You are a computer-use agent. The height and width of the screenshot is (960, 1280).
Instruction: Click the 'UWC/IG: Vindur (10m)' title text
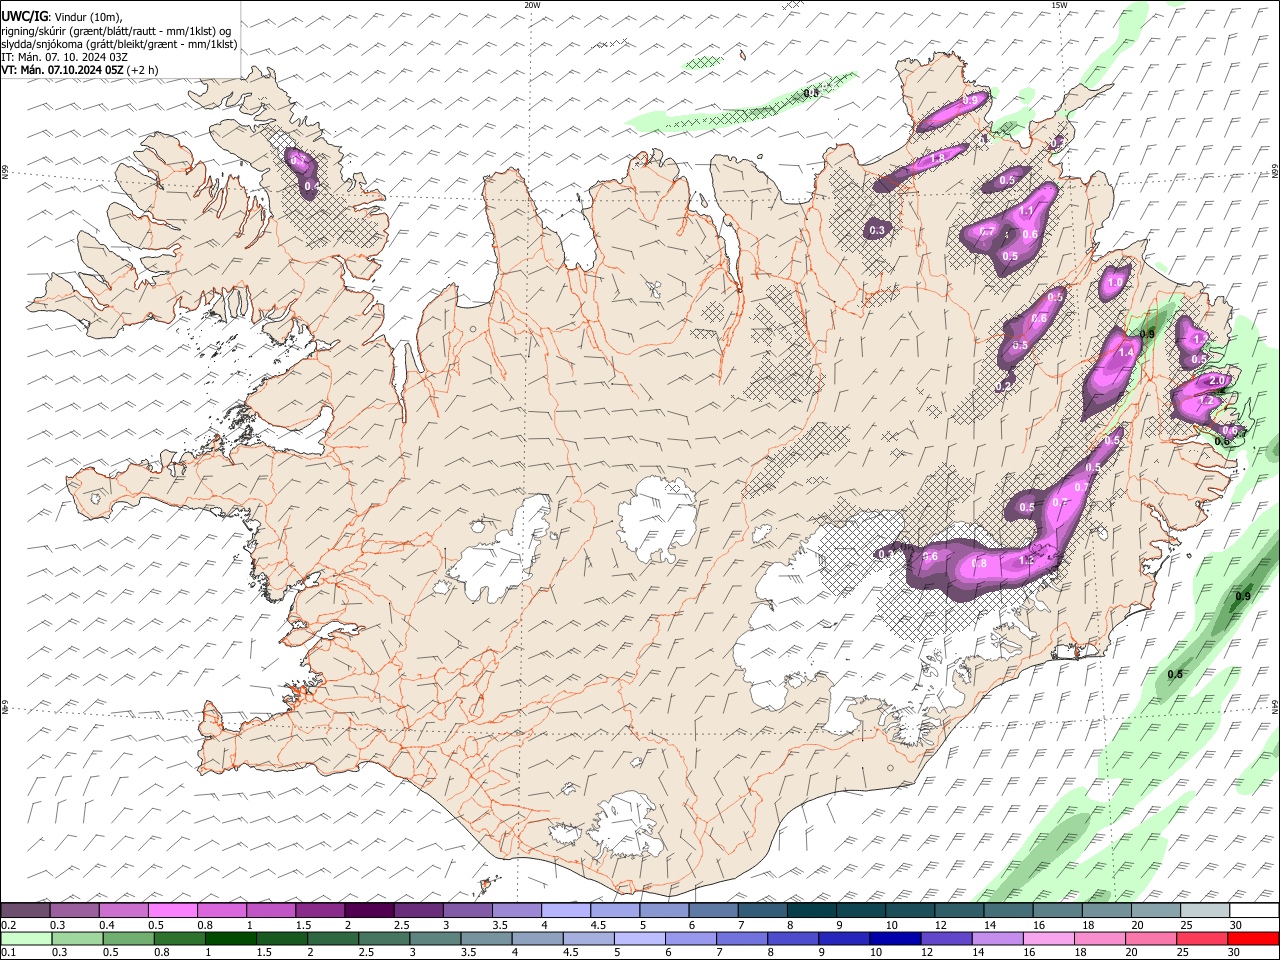[x=62, y=17]
